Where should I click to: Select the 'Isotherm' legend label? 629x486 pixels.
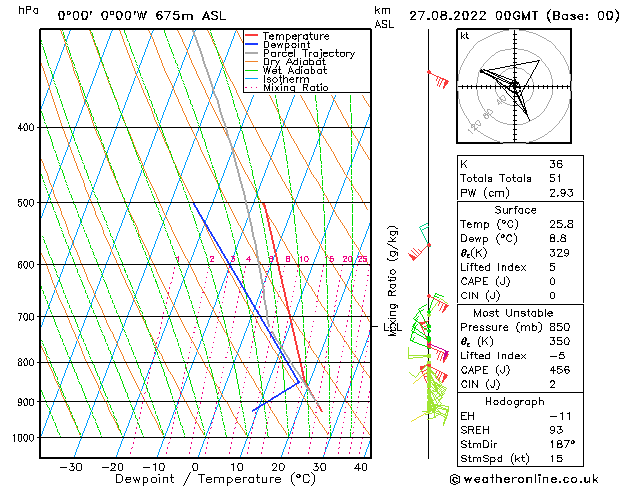(286, 79)
